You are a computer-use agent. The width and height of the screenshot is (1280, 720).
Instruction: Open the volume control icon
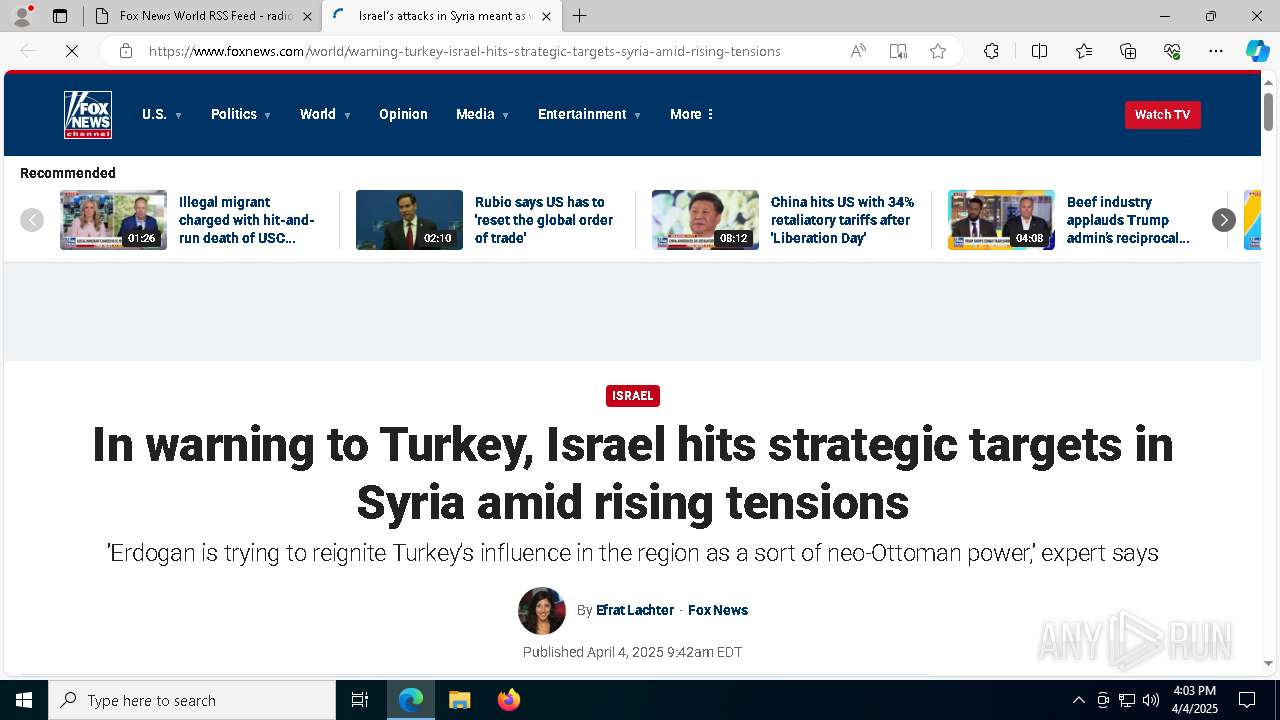click(1151, 700)
